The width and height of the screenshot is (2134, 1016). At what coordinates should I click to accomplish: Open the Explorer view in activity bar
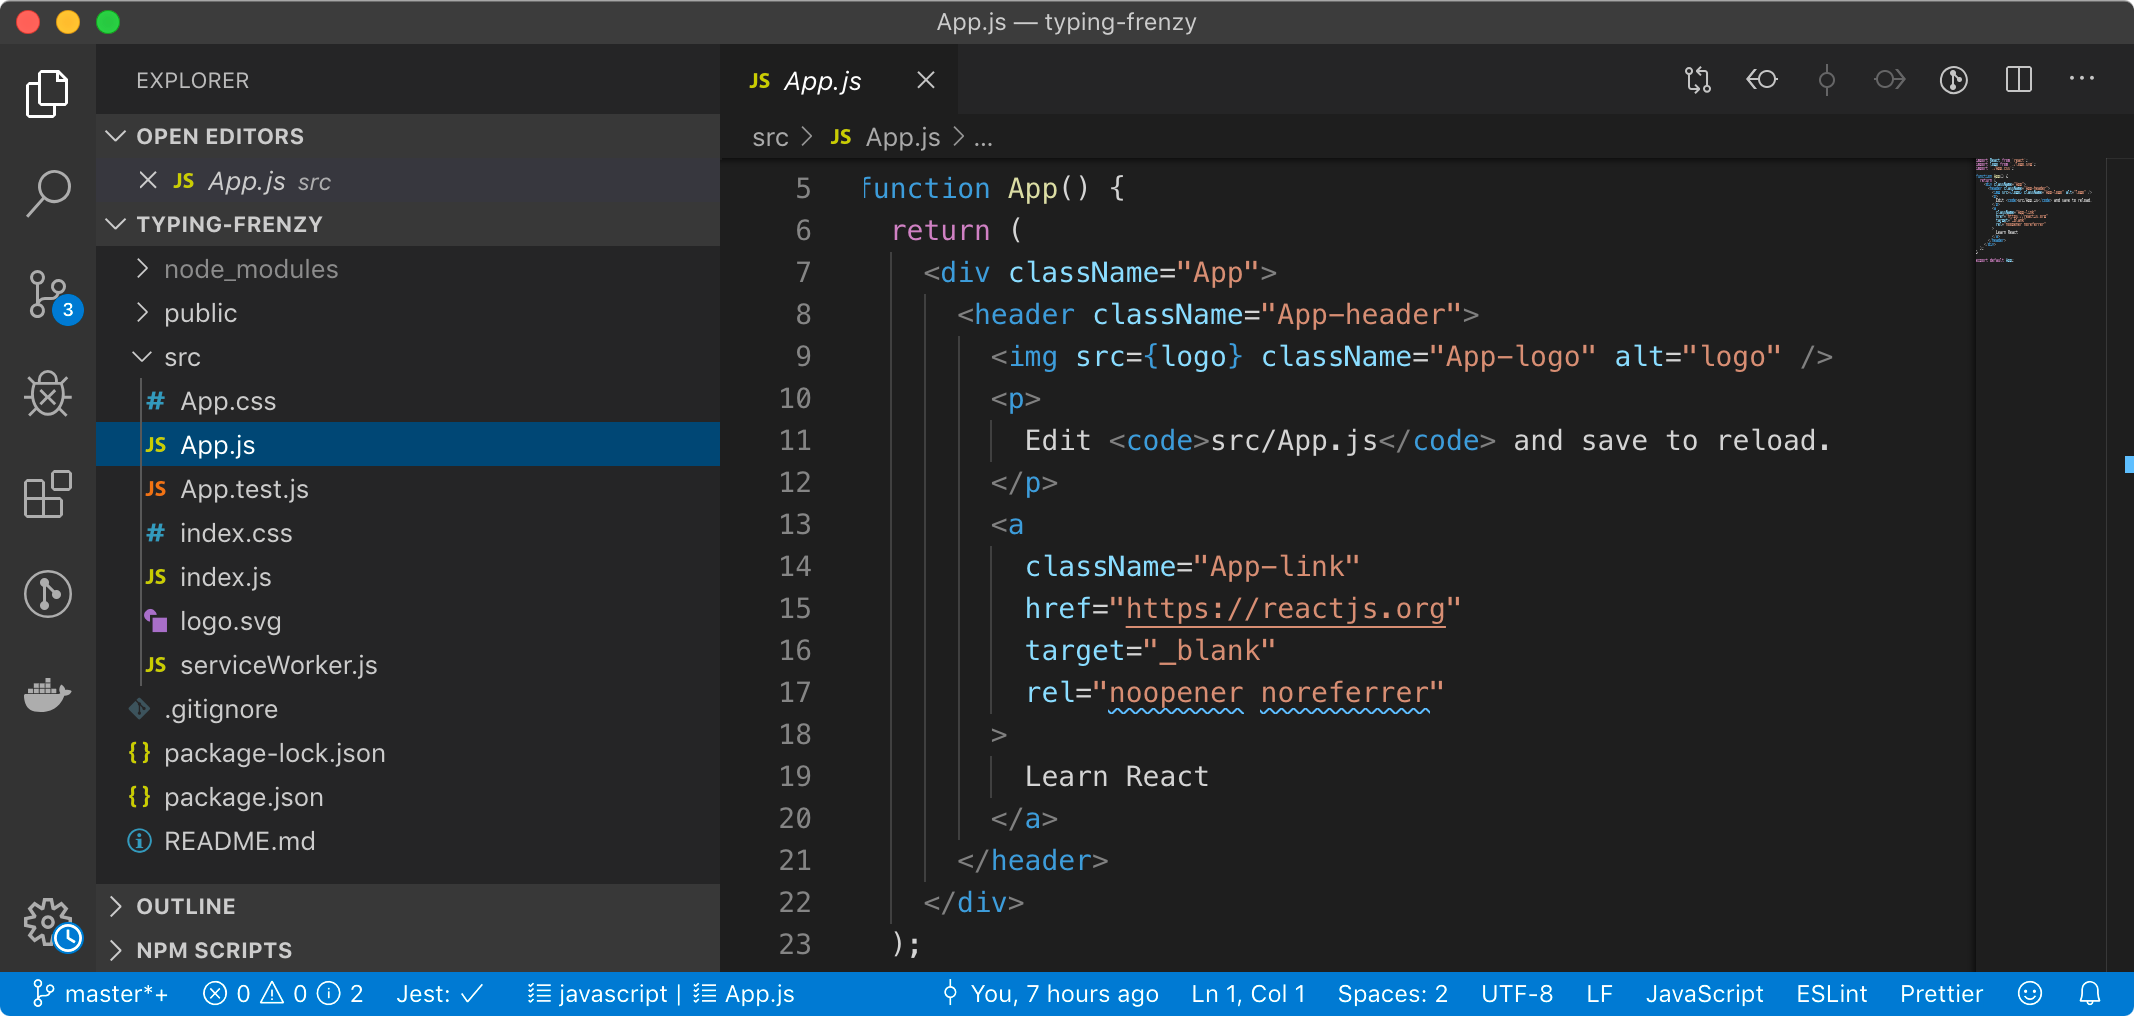pos(47,94)
